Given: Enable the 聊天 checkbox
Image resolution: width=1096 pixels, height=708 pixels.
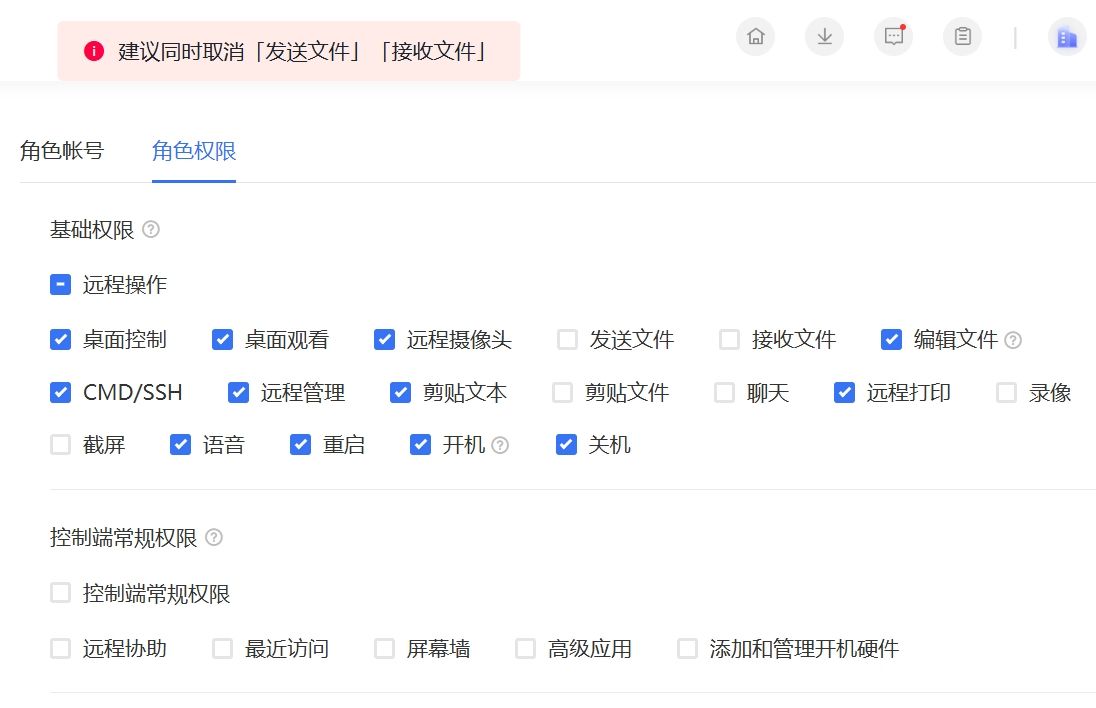Looking at the screenshot, I should (725, 393).
